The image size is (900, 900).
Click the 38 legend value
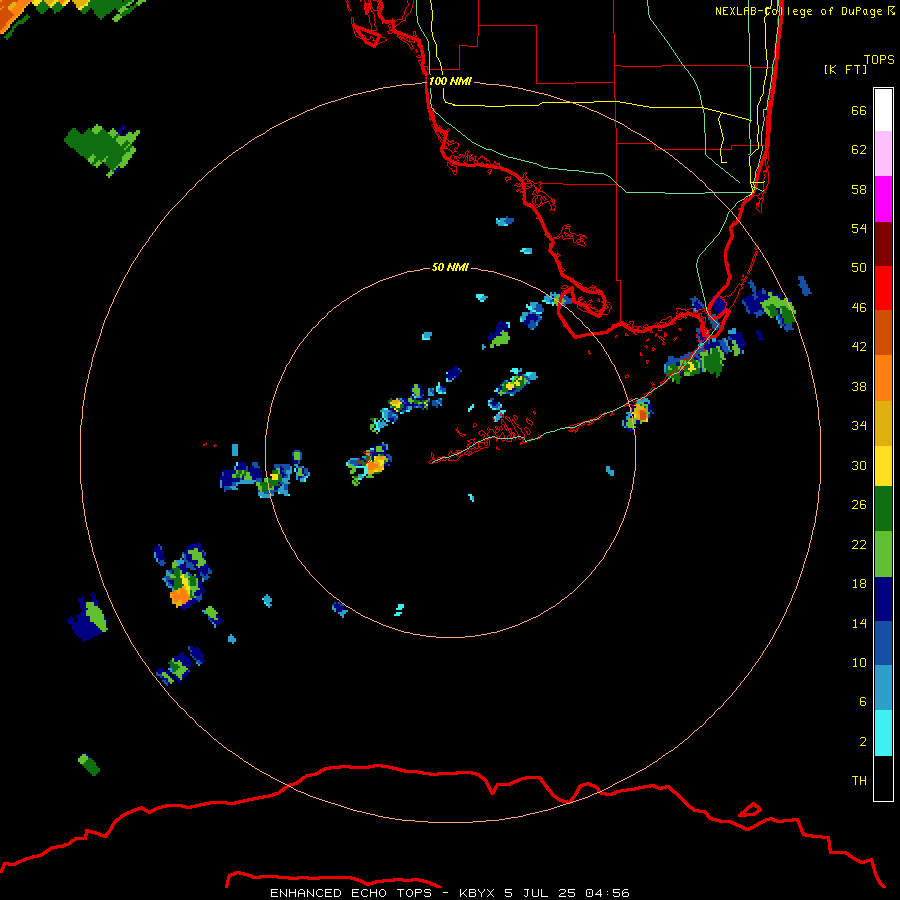(859, 386)
